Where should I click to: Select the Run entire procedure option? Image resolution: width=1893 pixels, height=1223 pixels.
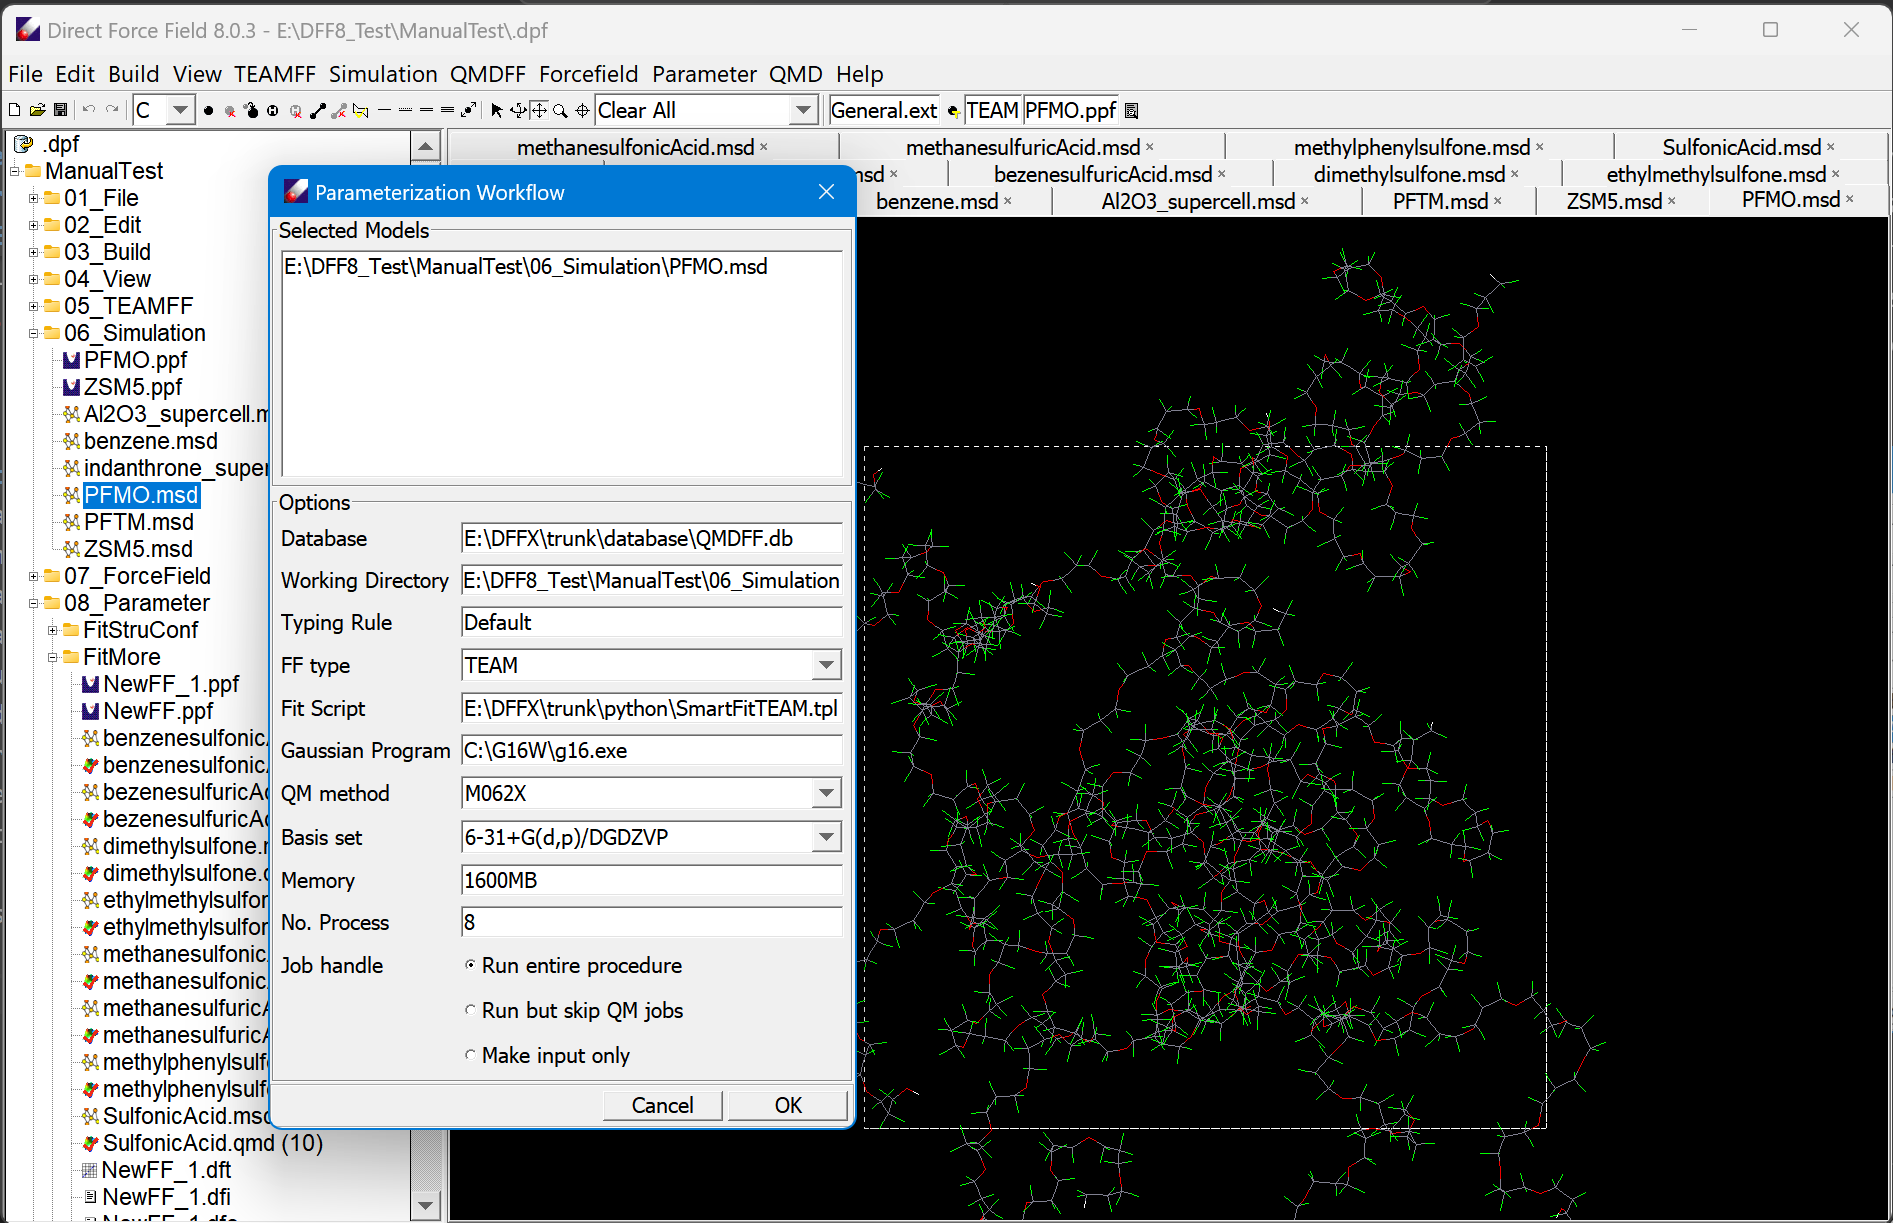coord(471,965)
